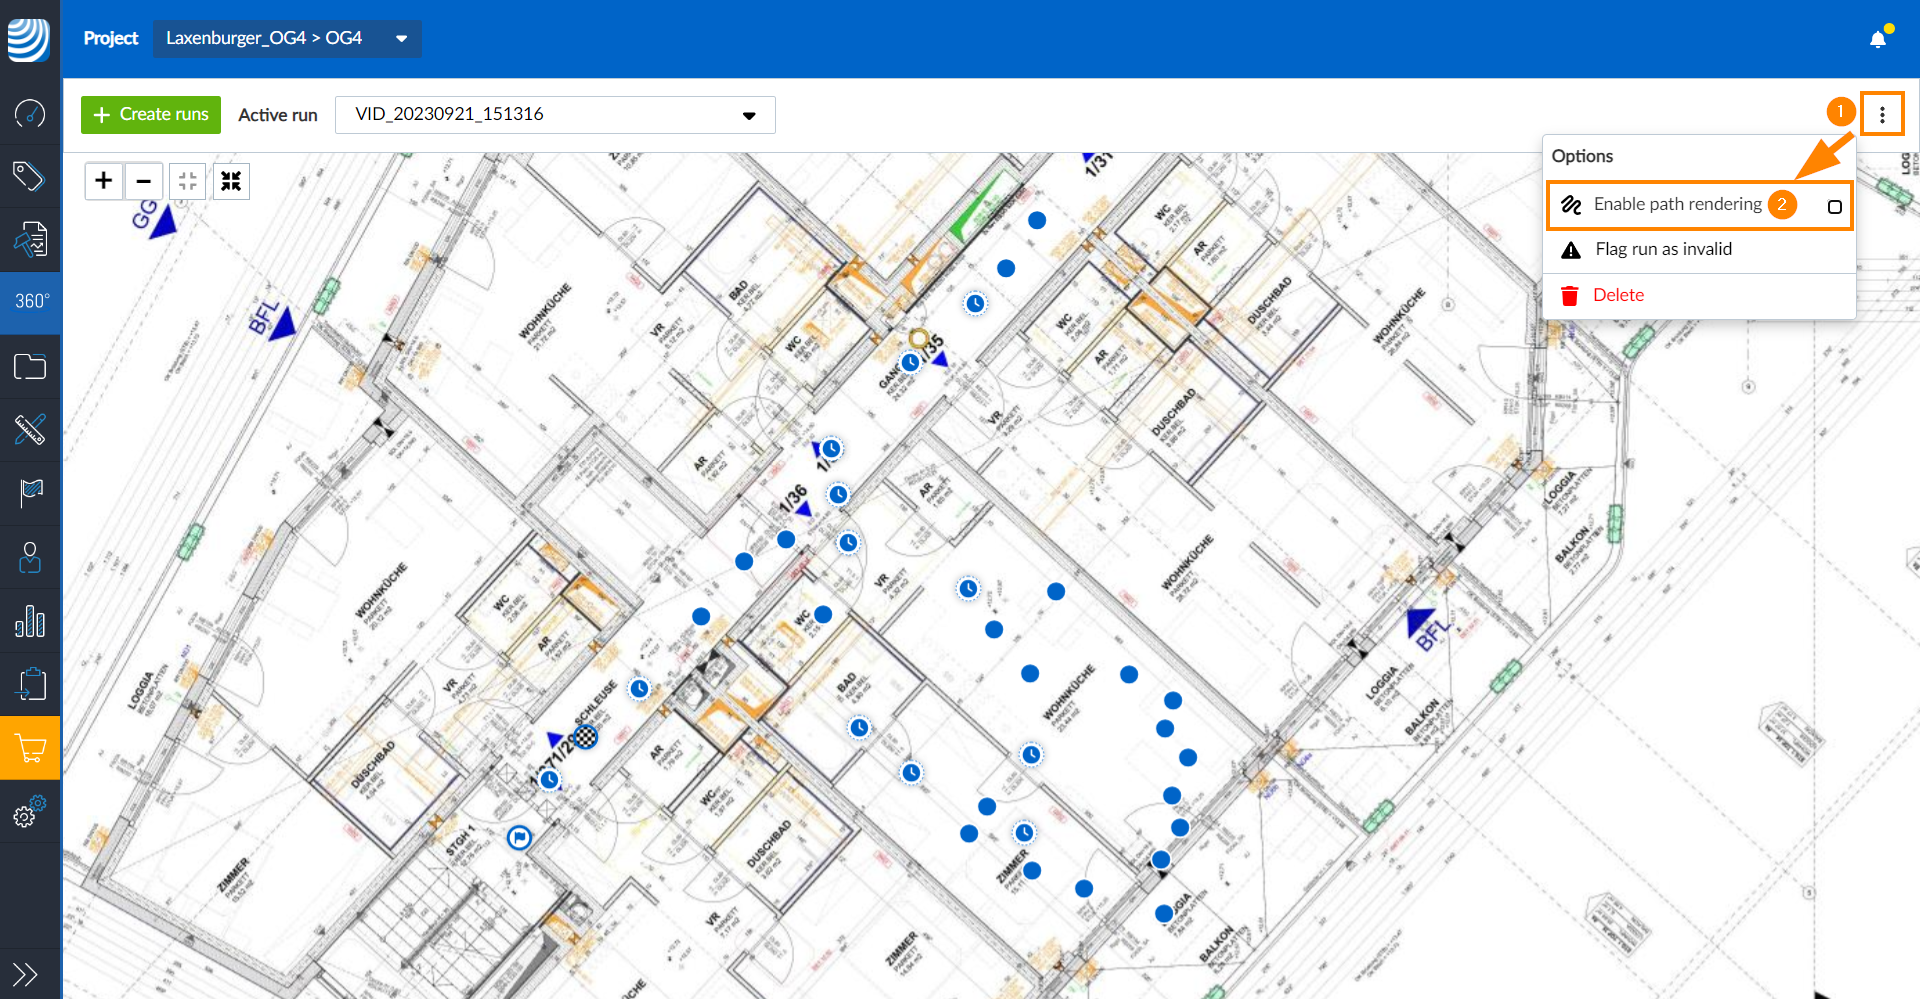Screen dimensions: 1920x999
Task: Click the tags icon in sidebar
Action: (30, 176)
